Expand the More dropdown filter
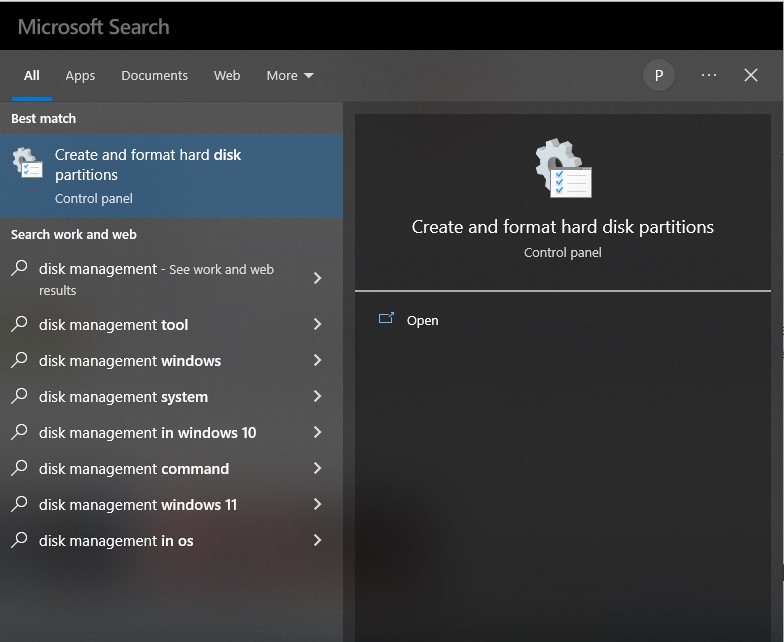This screenshot has width=784, height=642. (289, 75)
